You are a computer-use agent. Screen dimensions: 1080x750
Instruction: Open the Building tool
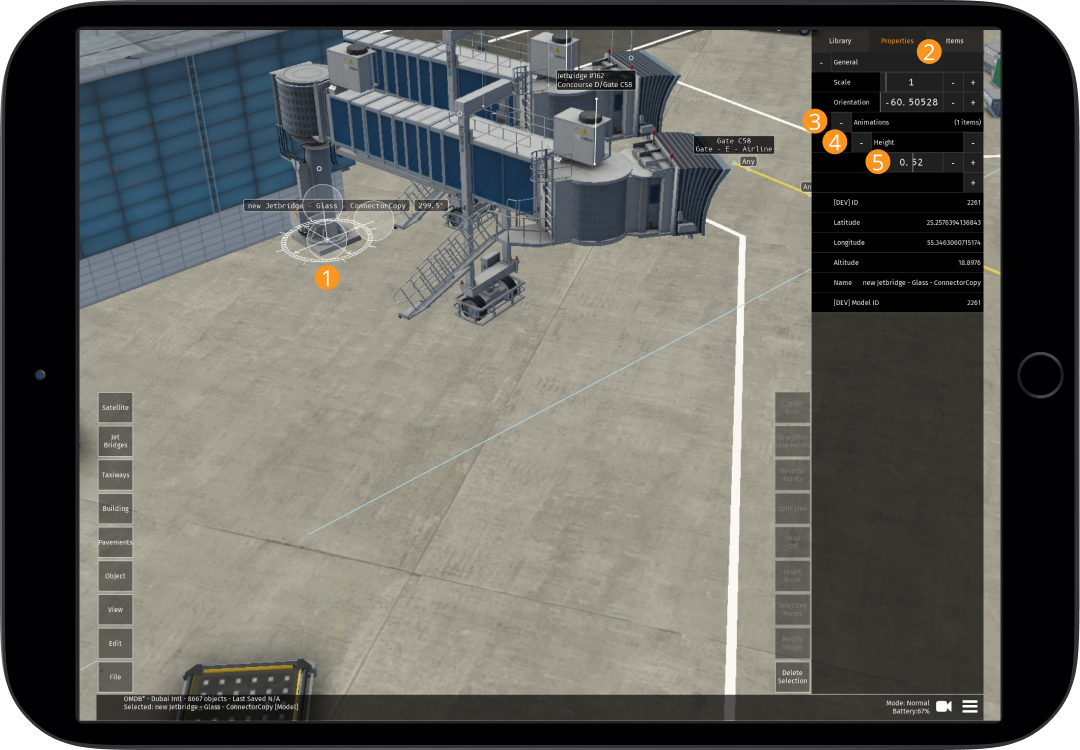tap(115, 508)
